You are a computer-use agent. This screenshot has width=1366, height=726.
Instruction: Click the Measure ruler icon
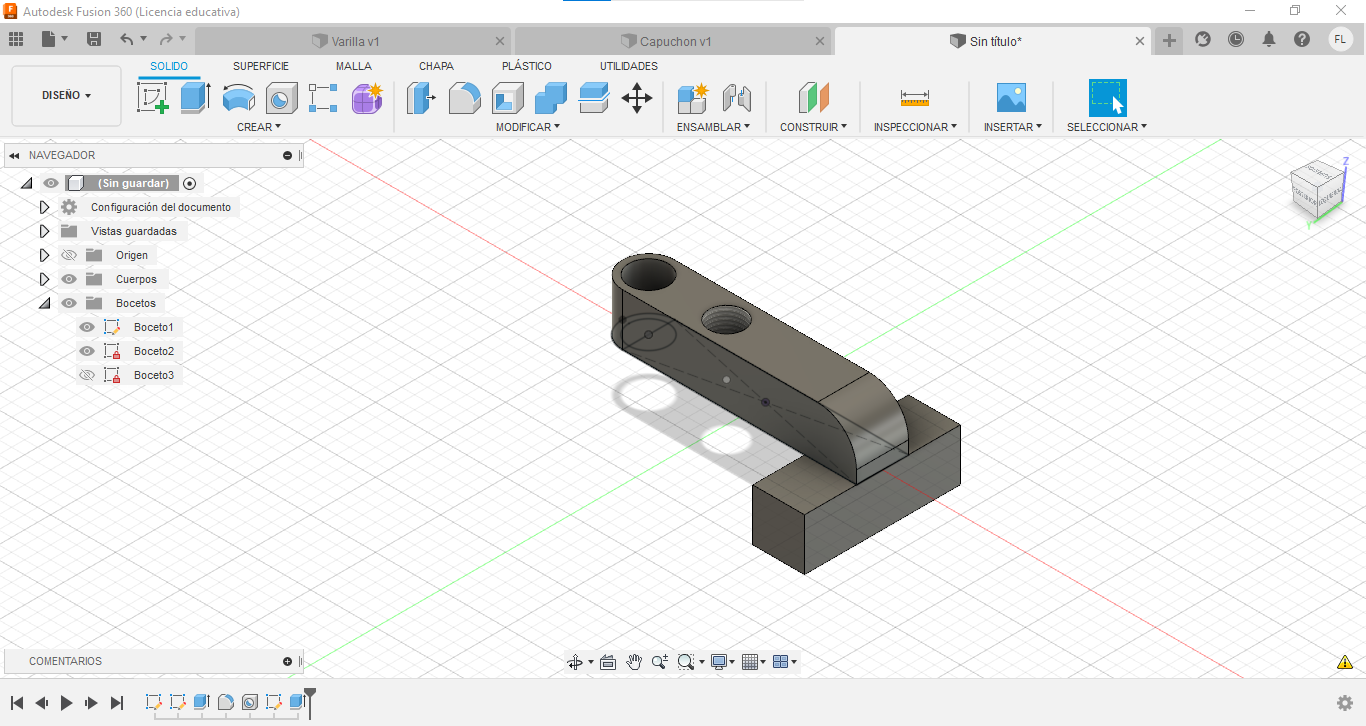coord(915,98)
